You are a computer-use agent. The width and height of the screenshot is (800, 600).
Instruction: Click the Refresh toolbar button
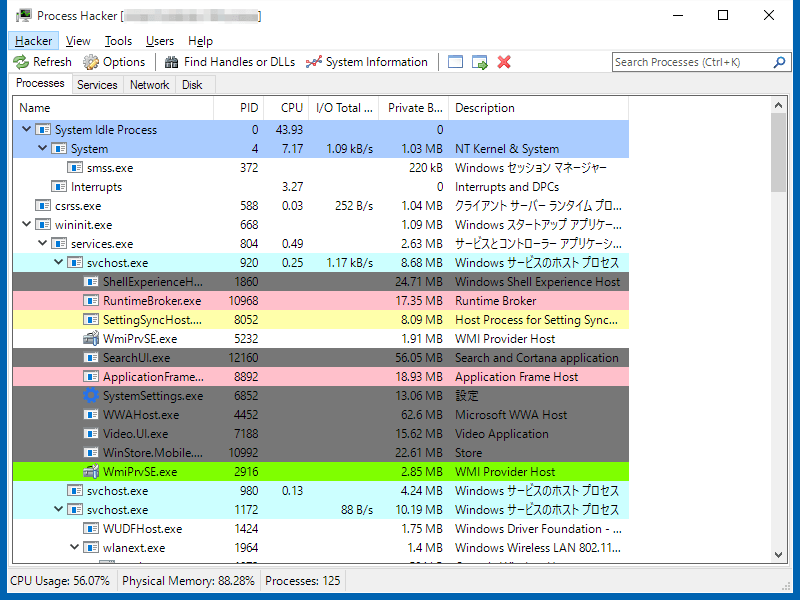pos(42,62)
